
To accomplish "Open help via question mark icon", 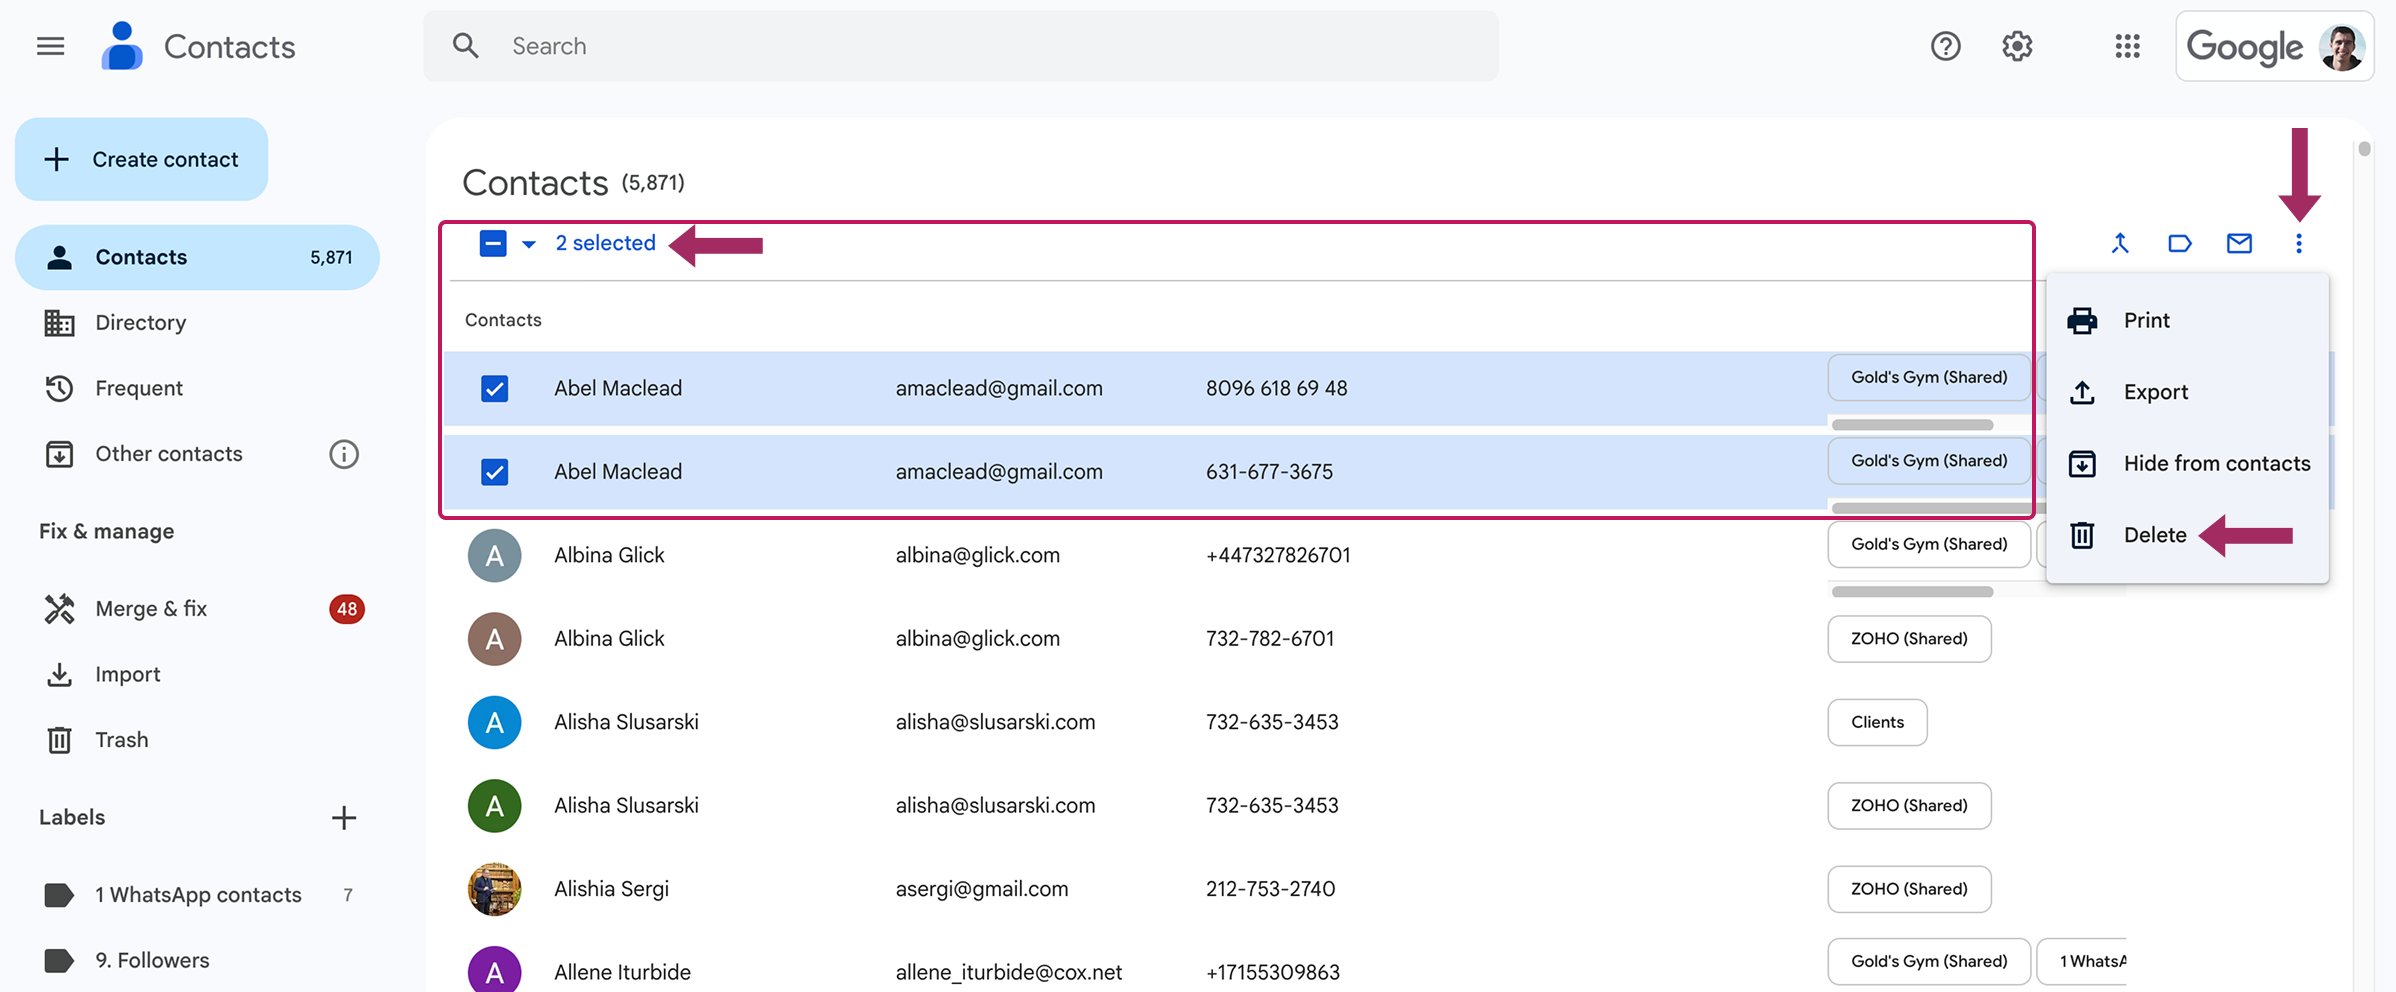I will click(x=1945, y=46).
